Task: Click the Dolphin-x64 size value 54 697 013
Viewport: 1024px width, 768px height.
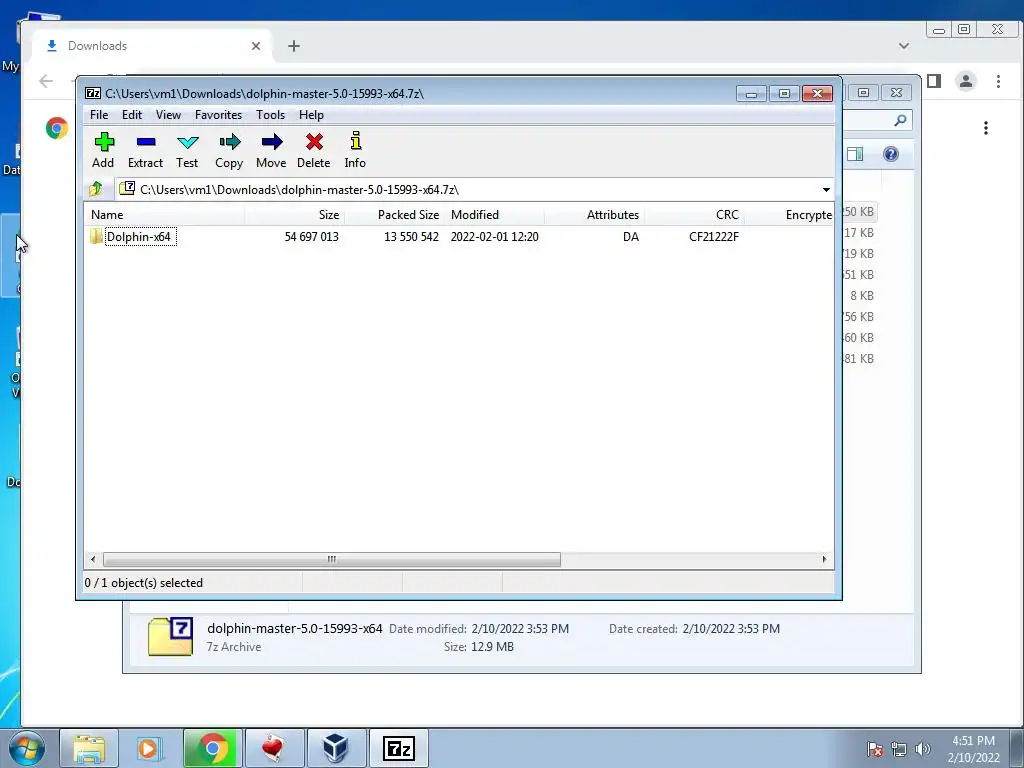Action: click(x=312, y=236)
